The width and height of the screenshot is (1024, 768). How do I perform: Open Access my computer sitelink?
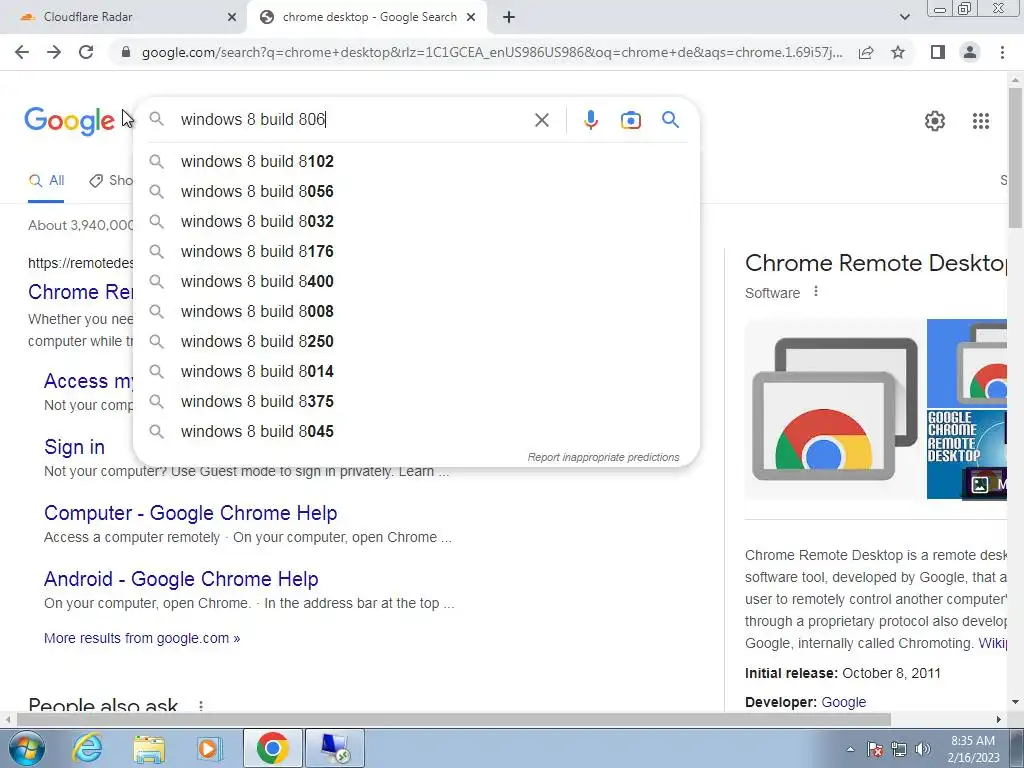click(x=89, y=381)
